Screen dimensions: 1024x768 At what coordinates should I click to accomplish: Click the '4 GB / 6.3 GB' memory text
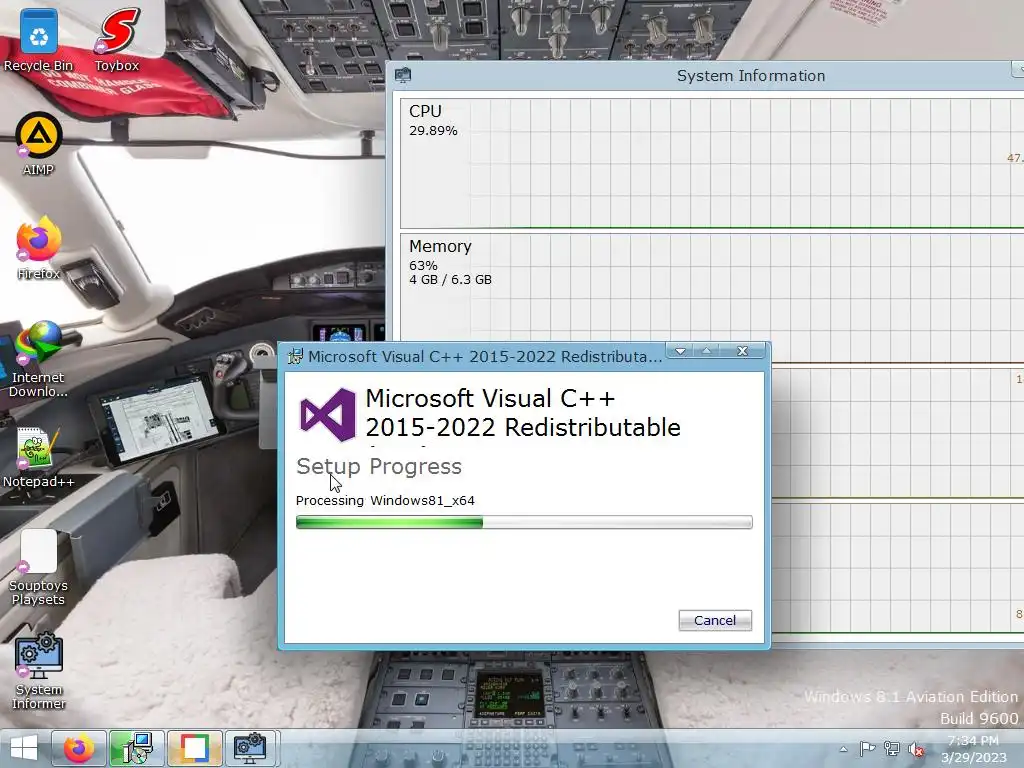coord(450,280)
